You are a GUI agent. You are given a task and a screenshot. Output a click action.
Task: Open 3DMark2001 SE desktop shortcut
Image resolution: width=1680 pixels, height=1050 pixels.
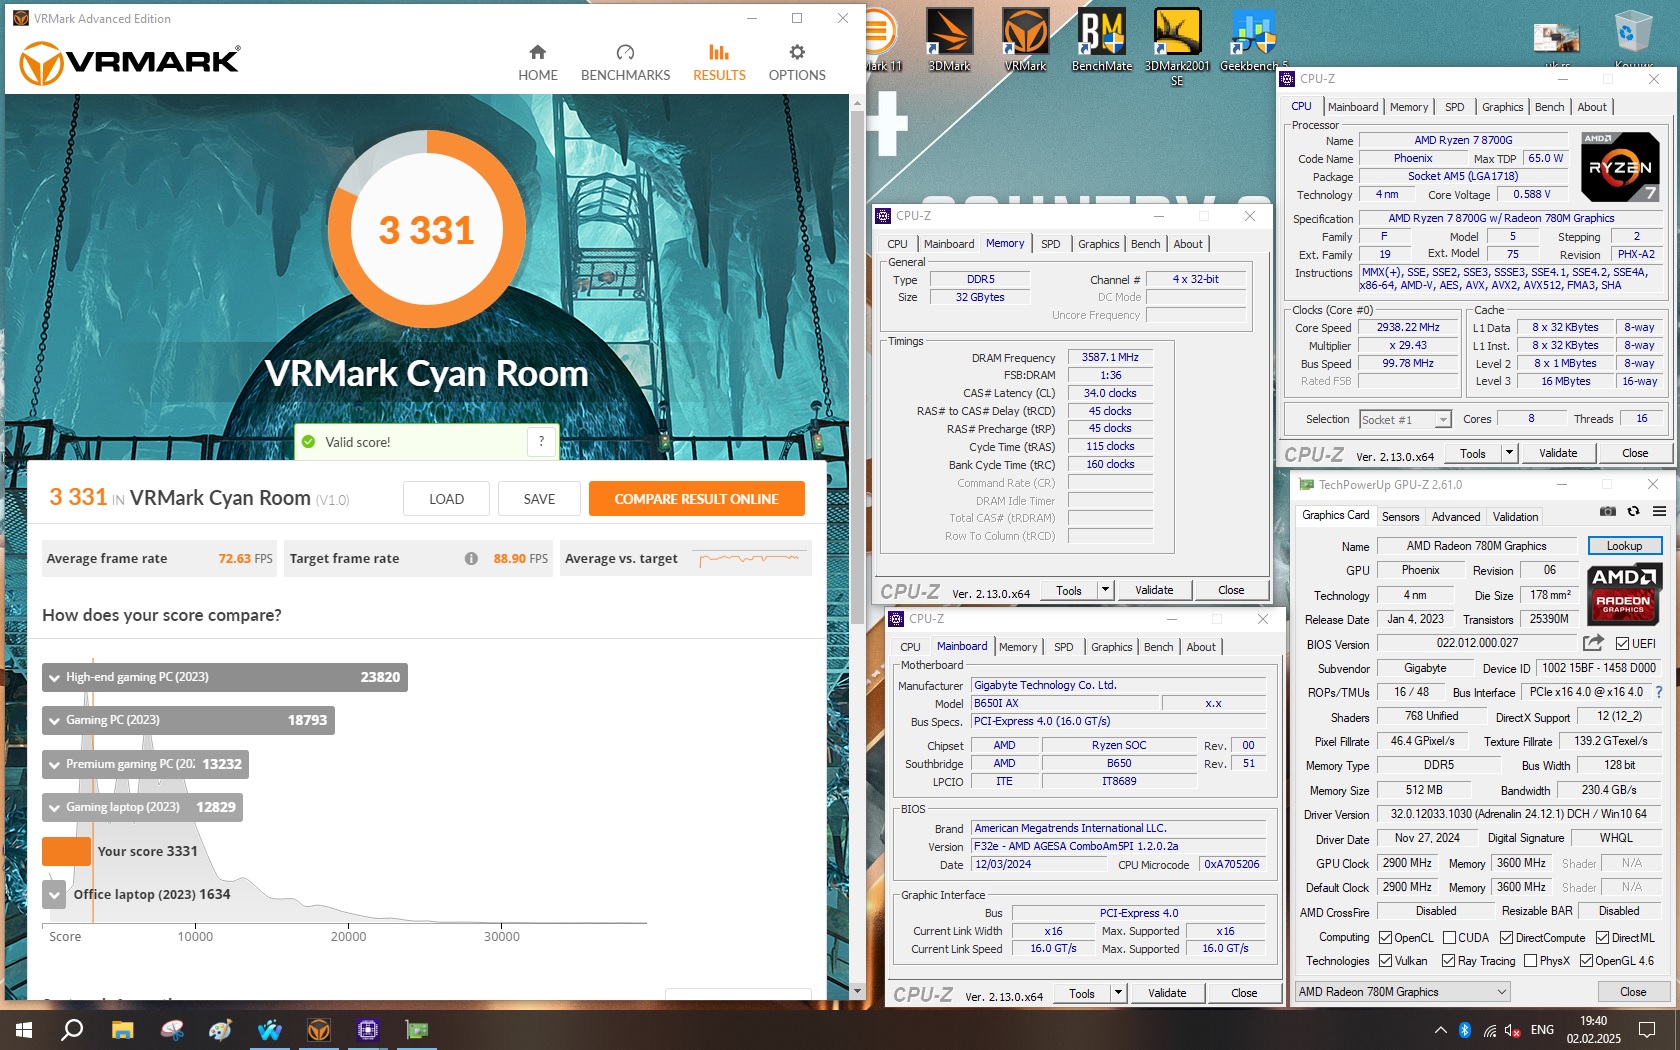click(x=1177, y=47)
